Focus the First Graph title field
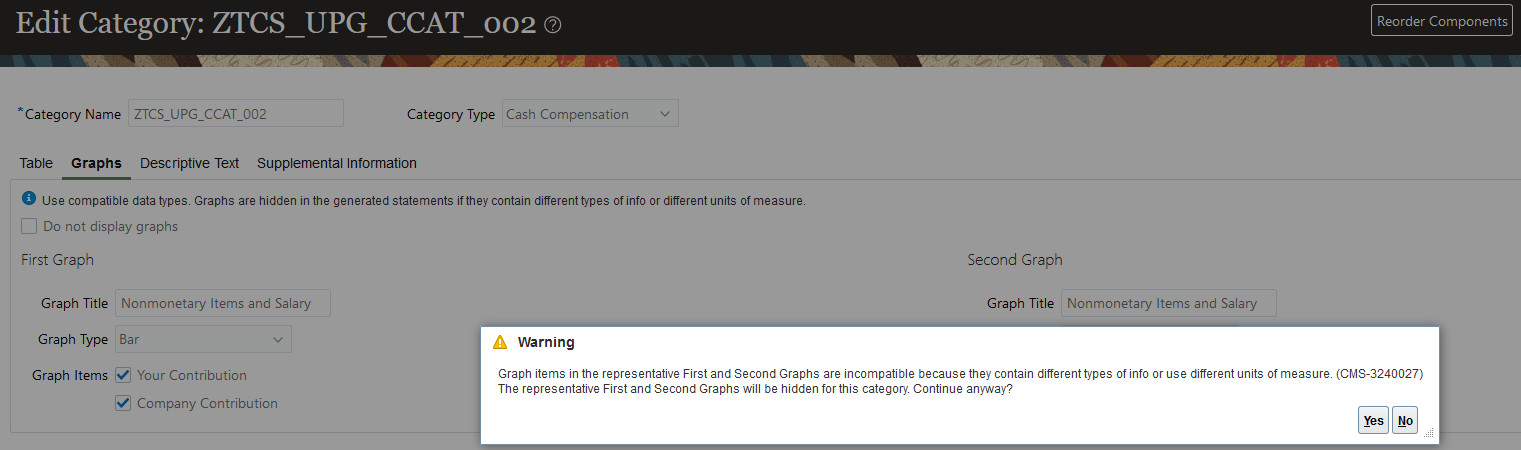1521x450 pixels. click(x=223, y=303)
